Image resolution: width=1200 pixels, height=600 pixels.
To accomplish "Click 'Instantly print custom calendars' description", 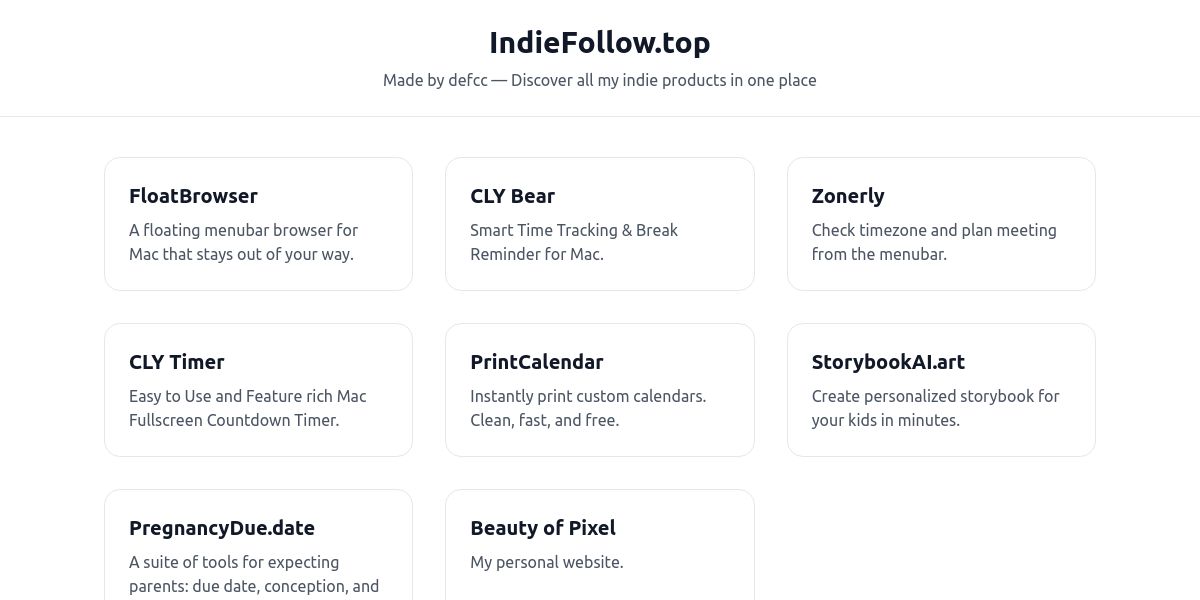I will [588, 396].
